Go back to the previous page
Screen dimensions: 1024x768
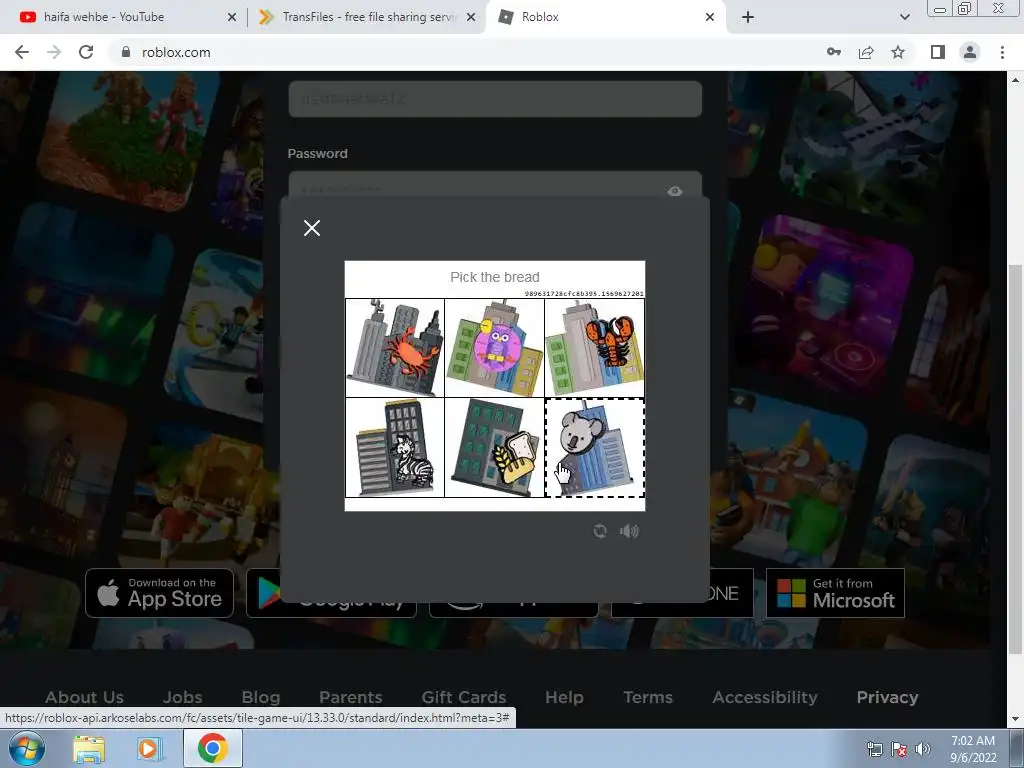point(22,52)
